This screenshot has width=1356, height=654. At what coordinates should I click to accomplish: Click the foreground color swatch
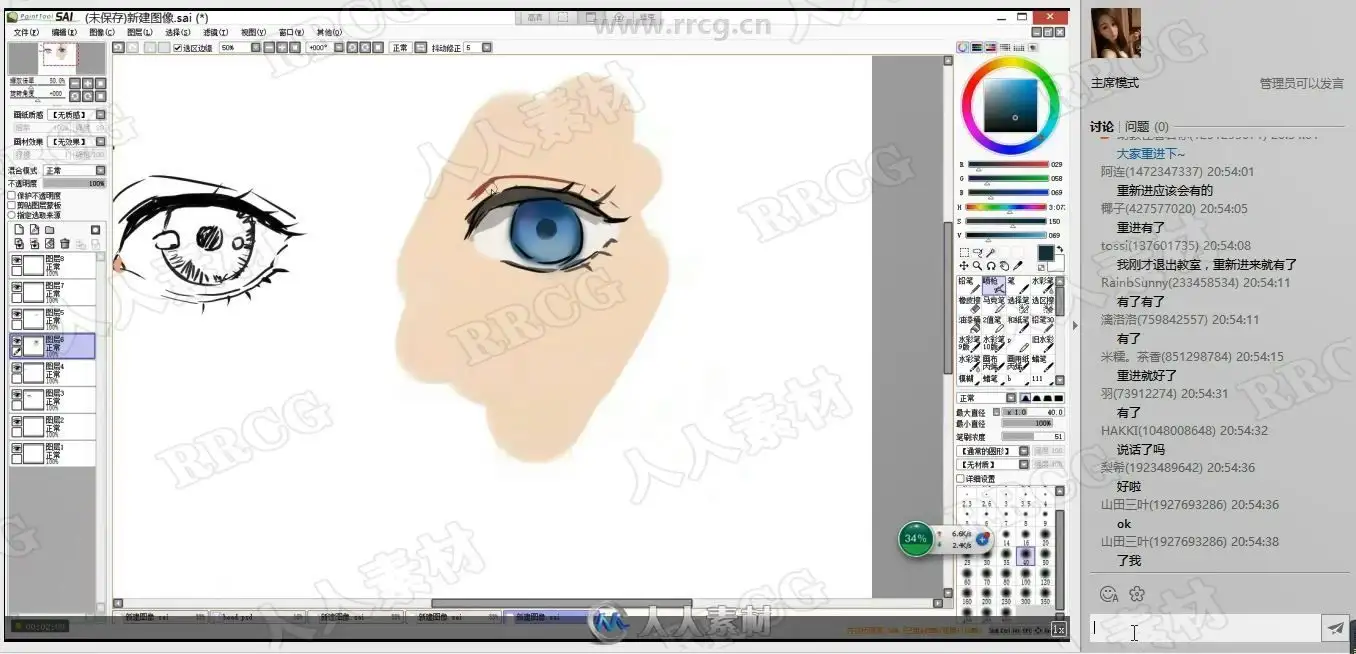1046,253
